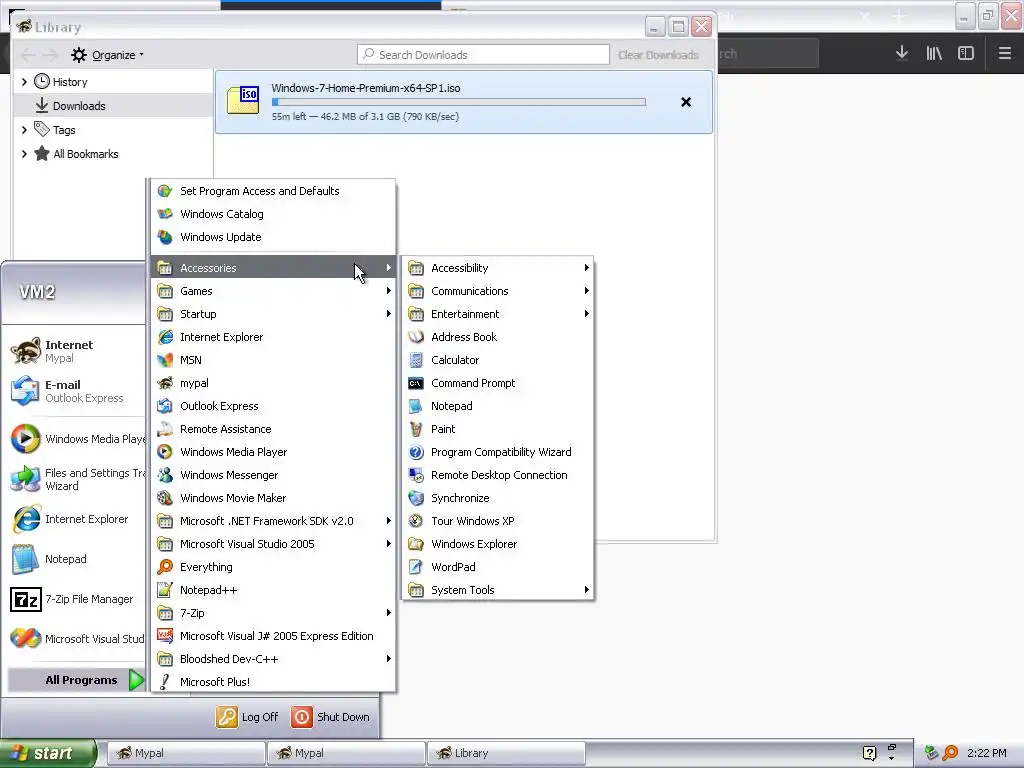This screenshot has width=1024, height=768.
Task: Open 7-Zip File Manager pinned item
Action: 73,599
